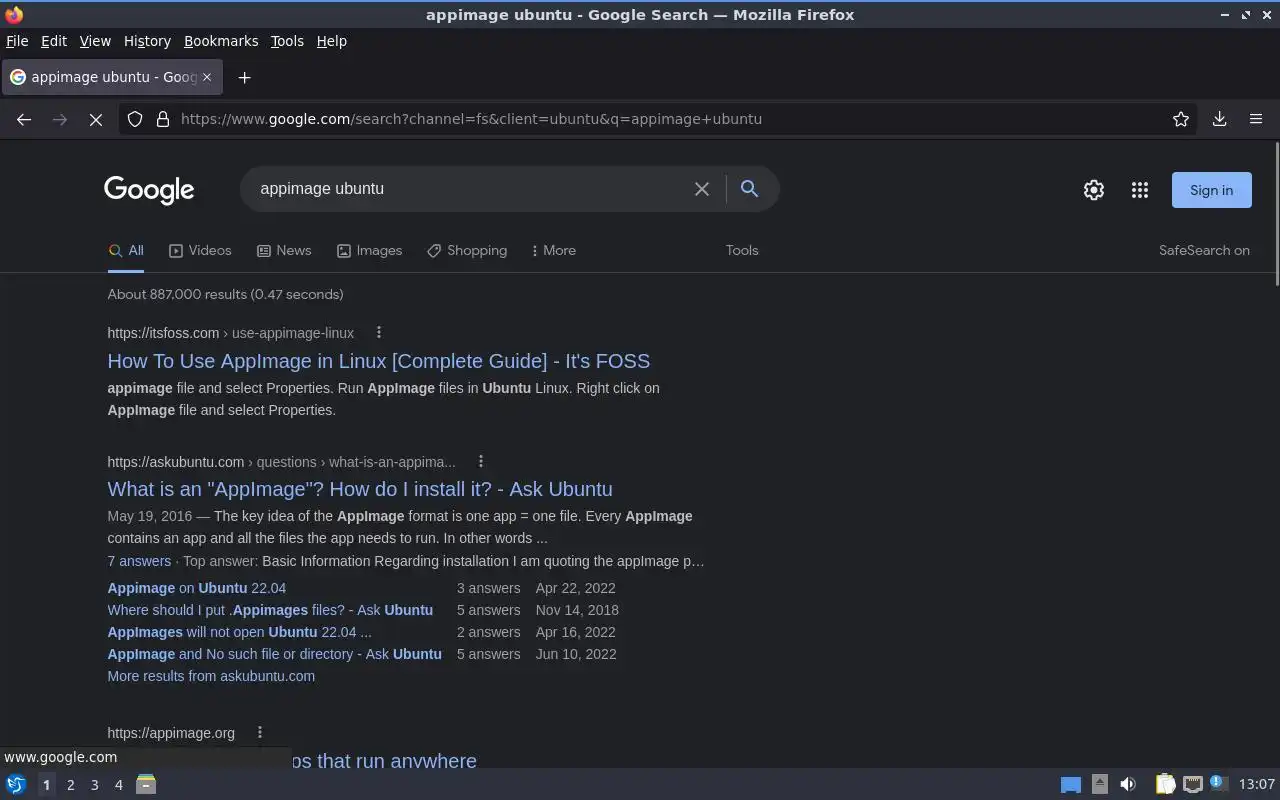Image resolution: width=1280 pixels, height=800 pixels.
Task: Open options for the itsfoss.com result
Action: (x=378, y=332)
